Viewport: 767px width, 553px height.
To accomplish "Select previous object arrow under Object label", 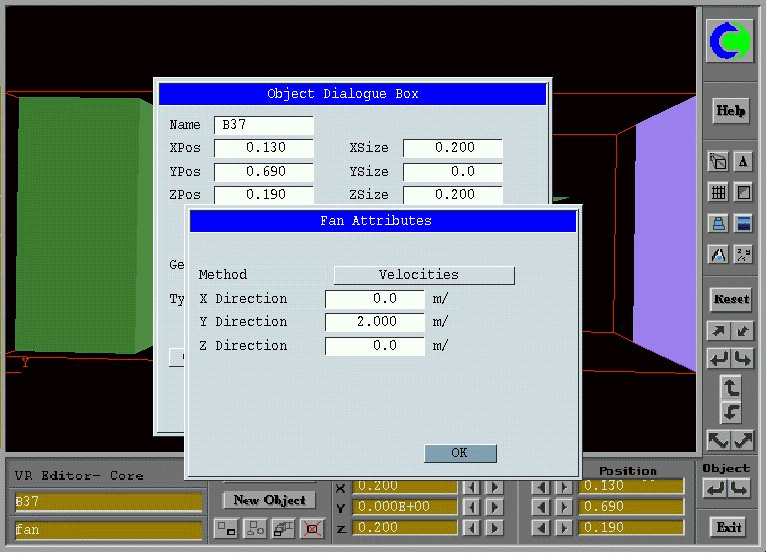I will click(x=715, y=488).
